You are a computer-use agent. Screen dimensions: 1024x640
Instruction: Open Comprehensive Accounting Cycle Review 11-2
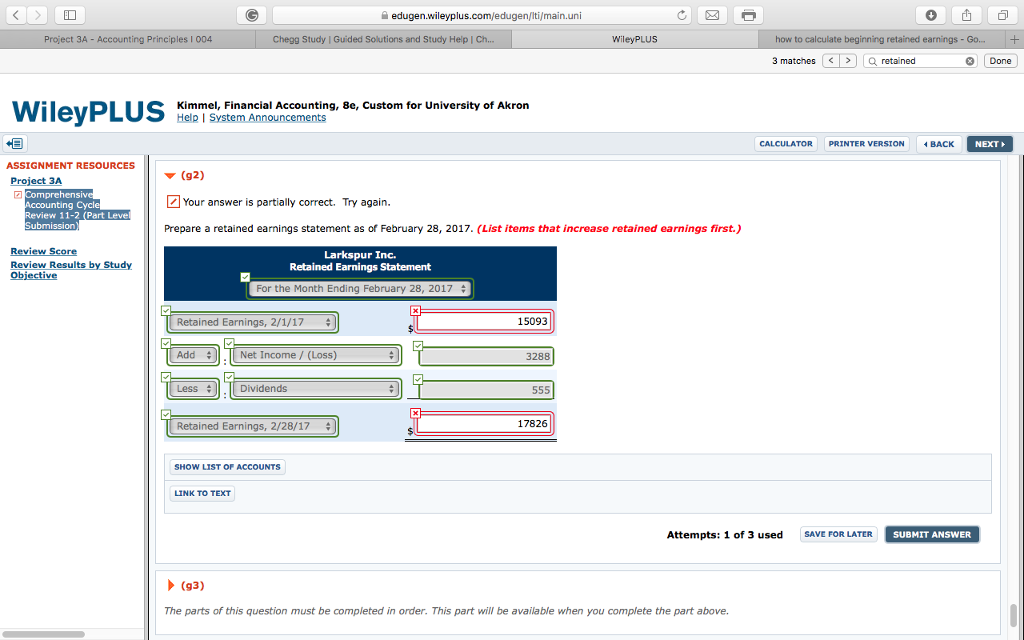78,210
